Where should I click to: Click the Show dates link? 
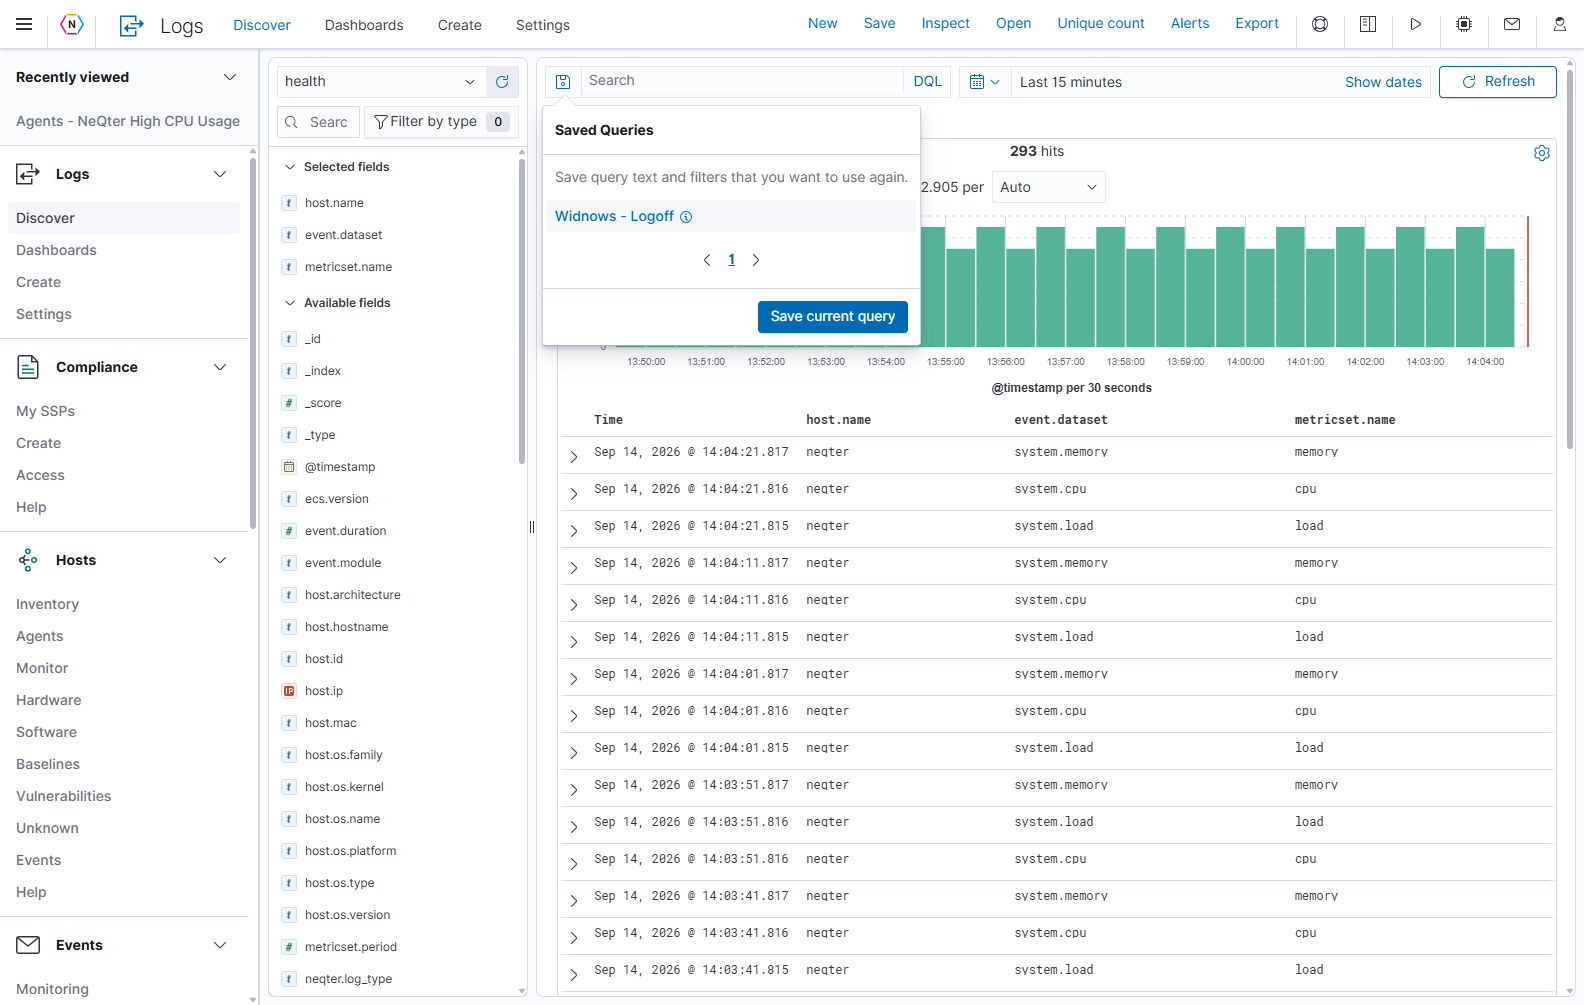coord(1383,82)
